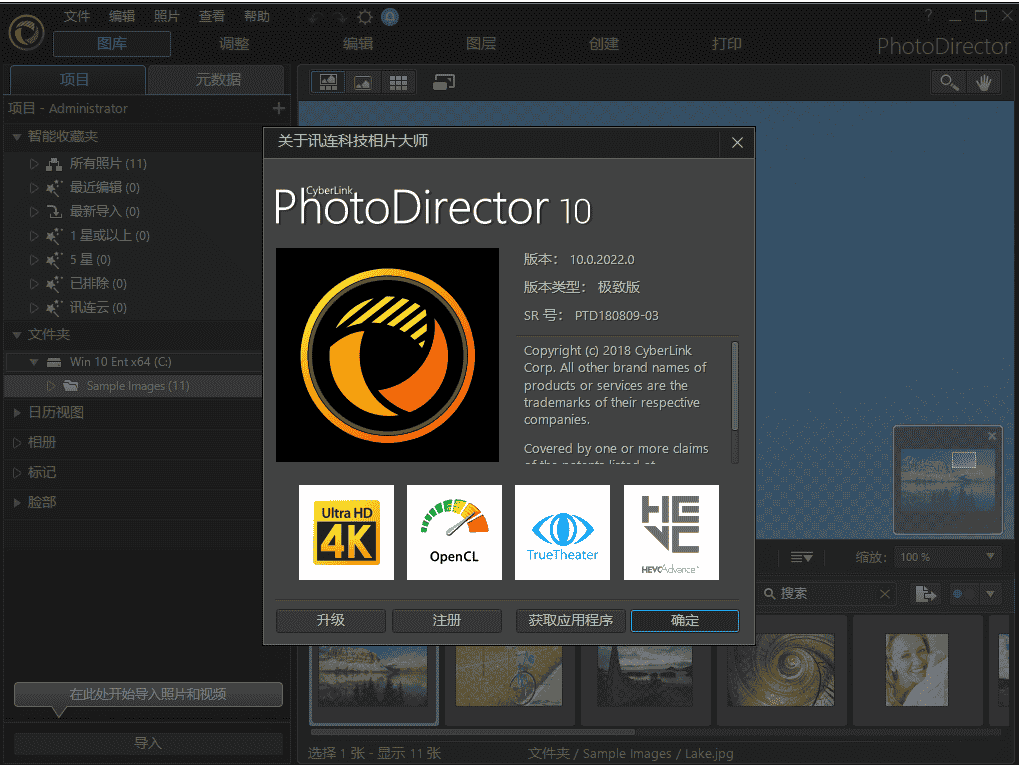Screen dimensions: 1019x765
Task: Click the copyright text scrollbar
Action: tap(735, 385)
